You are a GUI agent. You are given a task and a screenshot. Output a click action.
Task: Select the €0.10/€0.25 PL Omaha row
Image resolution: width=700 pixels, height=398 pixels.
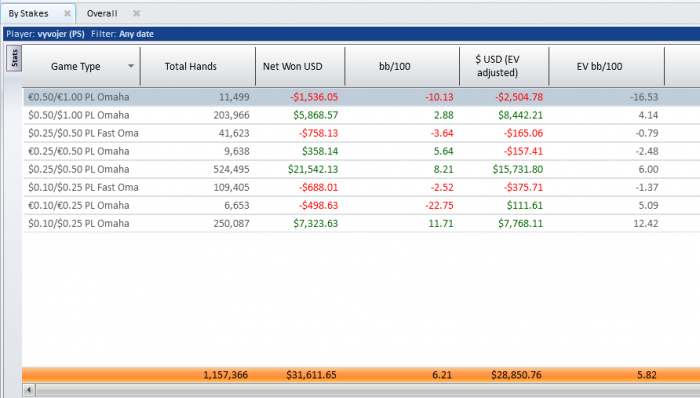point(362,205)
